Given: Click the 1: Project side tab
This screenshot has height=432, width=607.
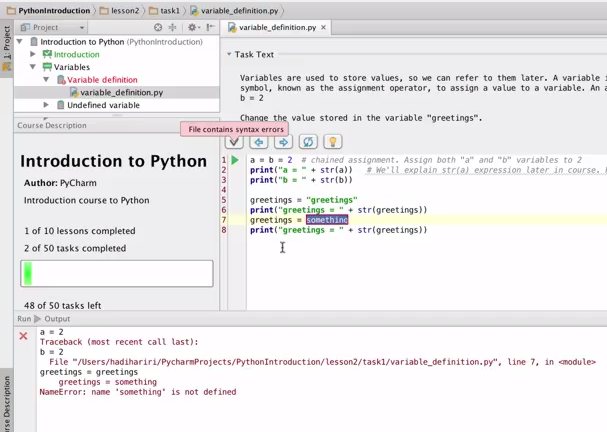Looking at the screenshot, I should coord(7,48).
